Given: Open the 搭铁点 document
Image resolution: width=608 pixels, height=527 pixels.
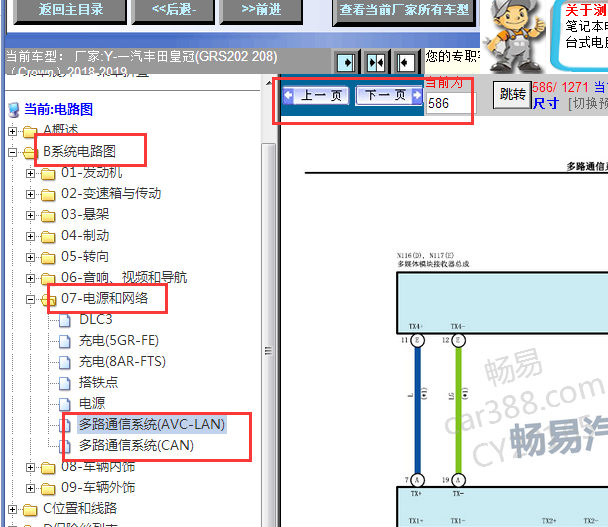Looking at the screenshot, I should pyautogui.click(x=98, y=382).
